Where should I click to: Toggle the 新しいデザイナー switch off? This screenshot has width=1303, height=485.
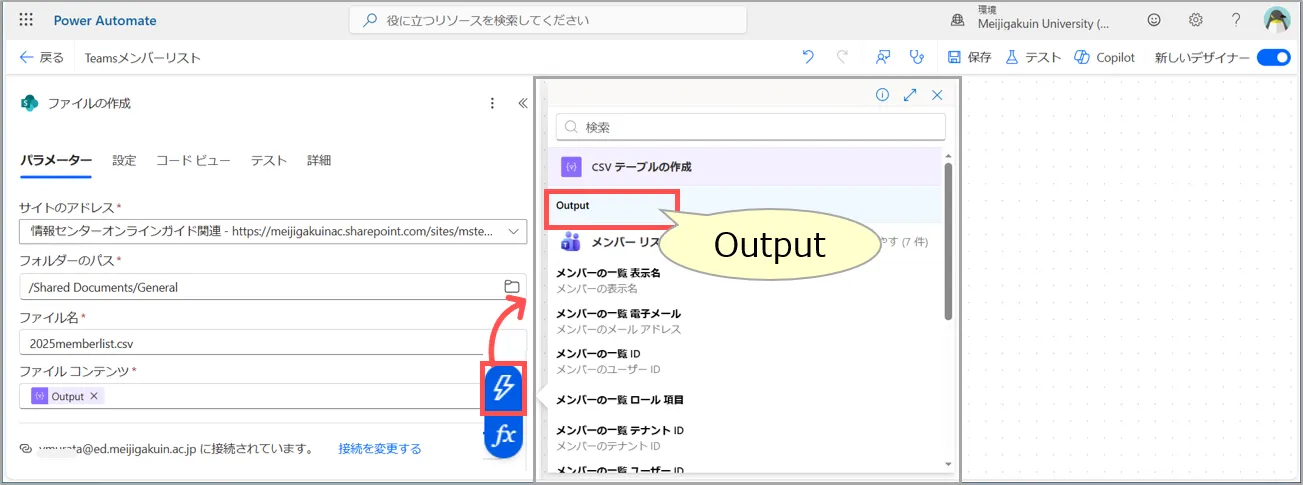click(x=1273, y=58)
